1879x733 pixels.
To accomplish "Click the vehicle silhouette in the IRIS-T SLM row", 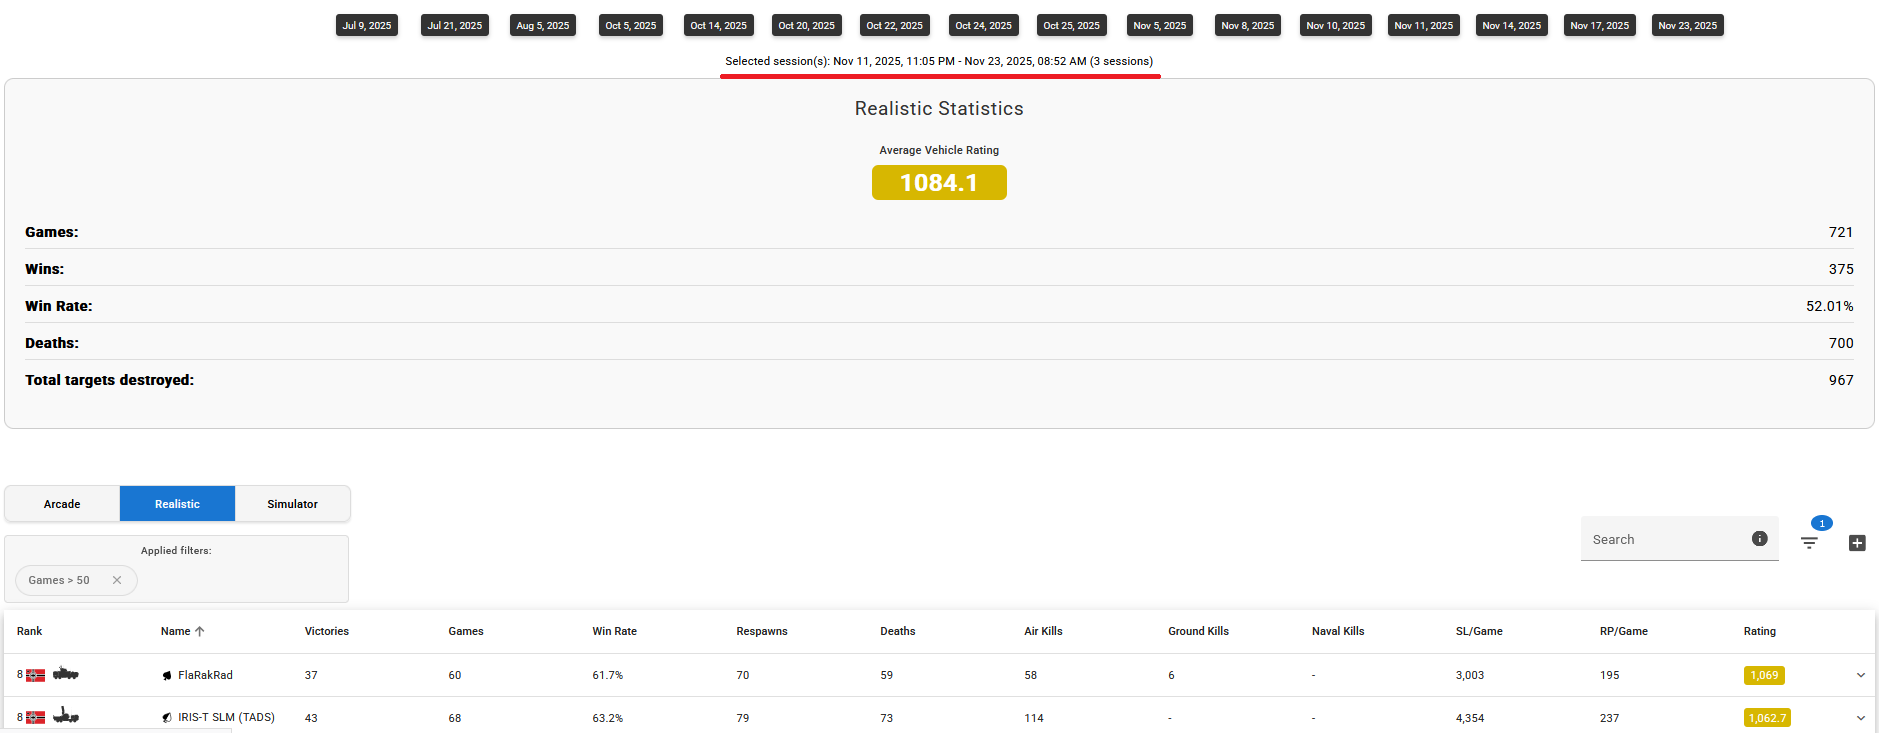I will click(66, 716).
